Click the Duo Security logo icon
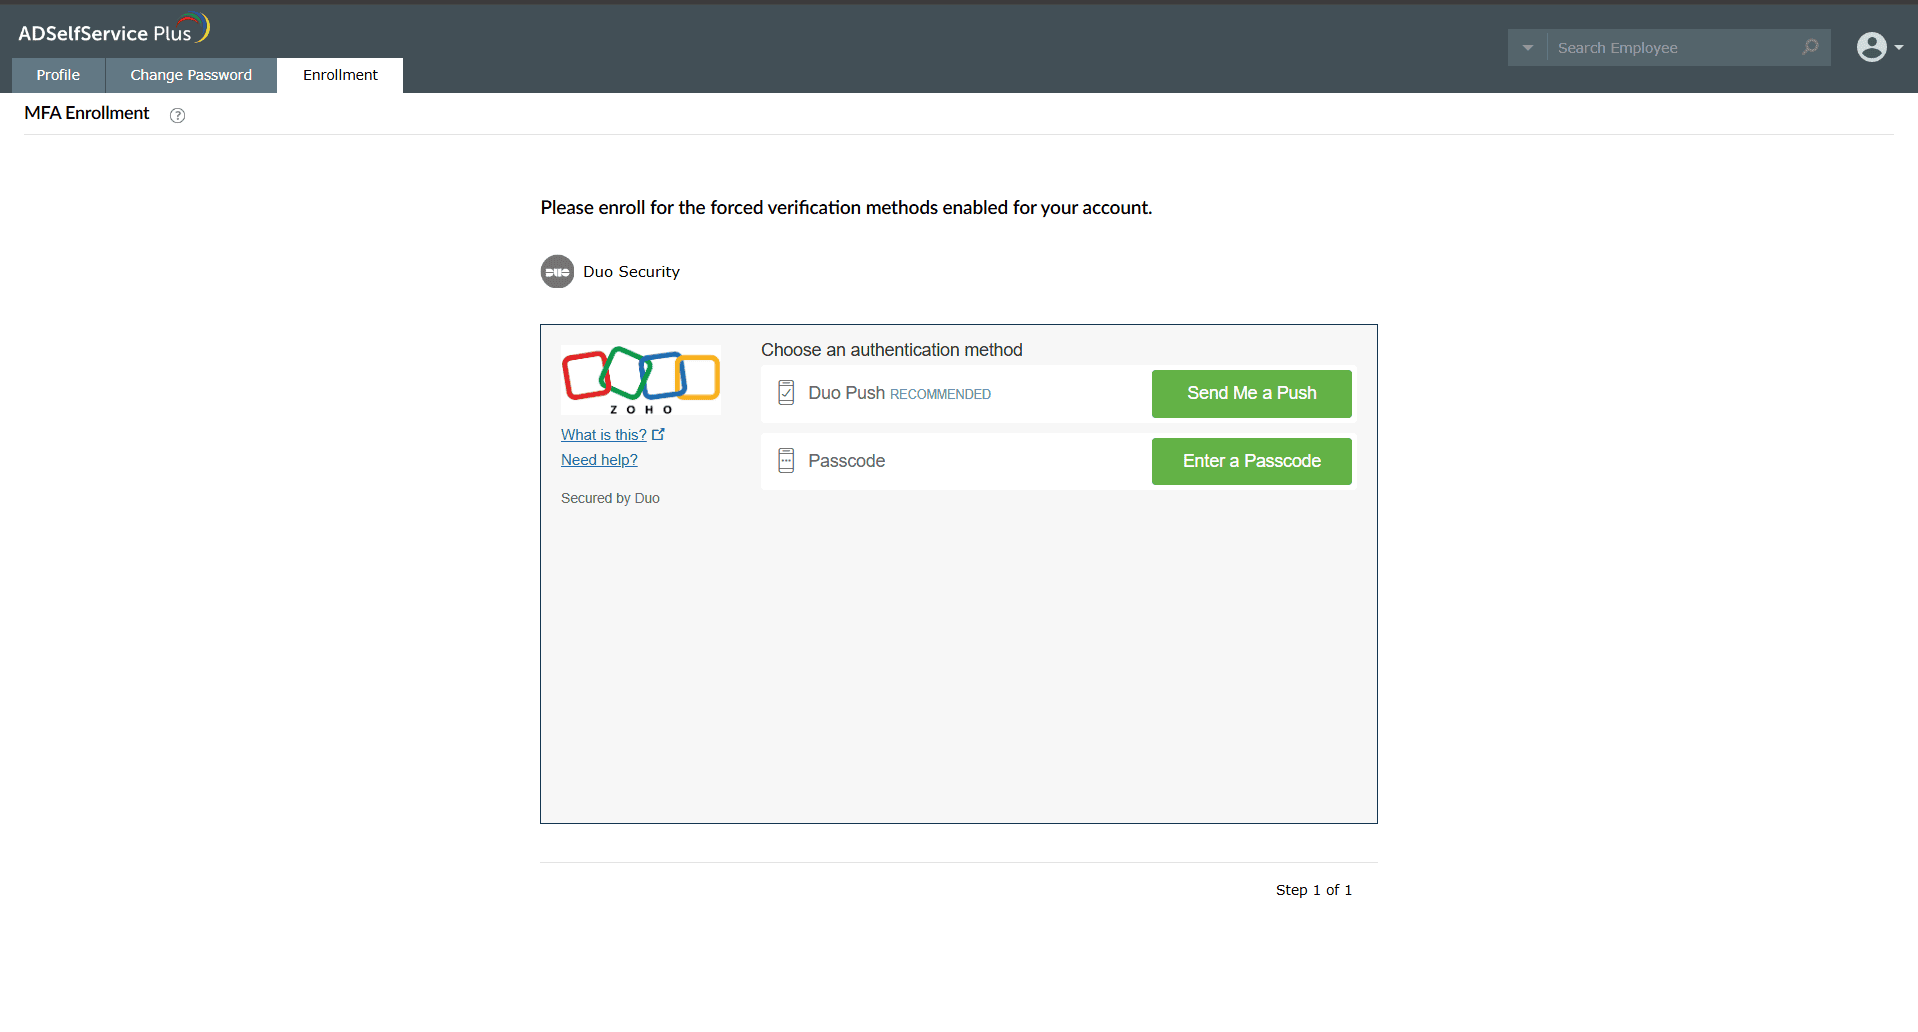Screen dimensions: 1918x1032 tap(557, 271)
